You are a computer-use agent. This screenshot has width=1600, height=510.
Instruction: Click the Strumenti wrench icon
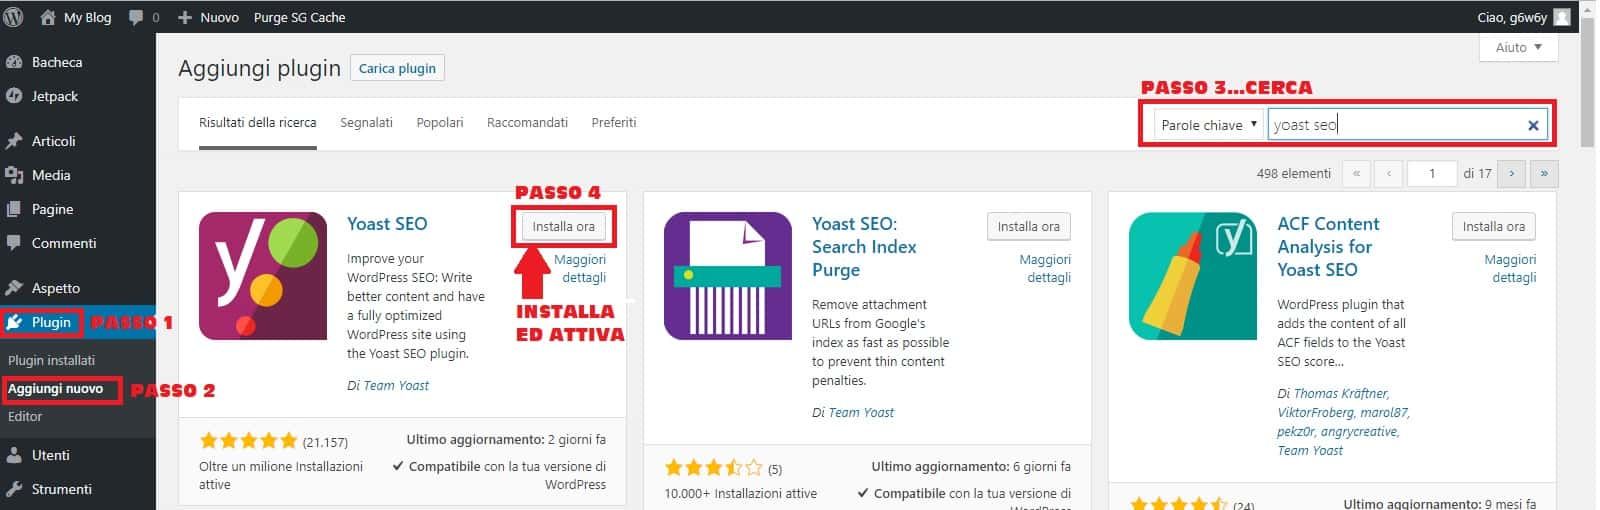click(14, 489)
